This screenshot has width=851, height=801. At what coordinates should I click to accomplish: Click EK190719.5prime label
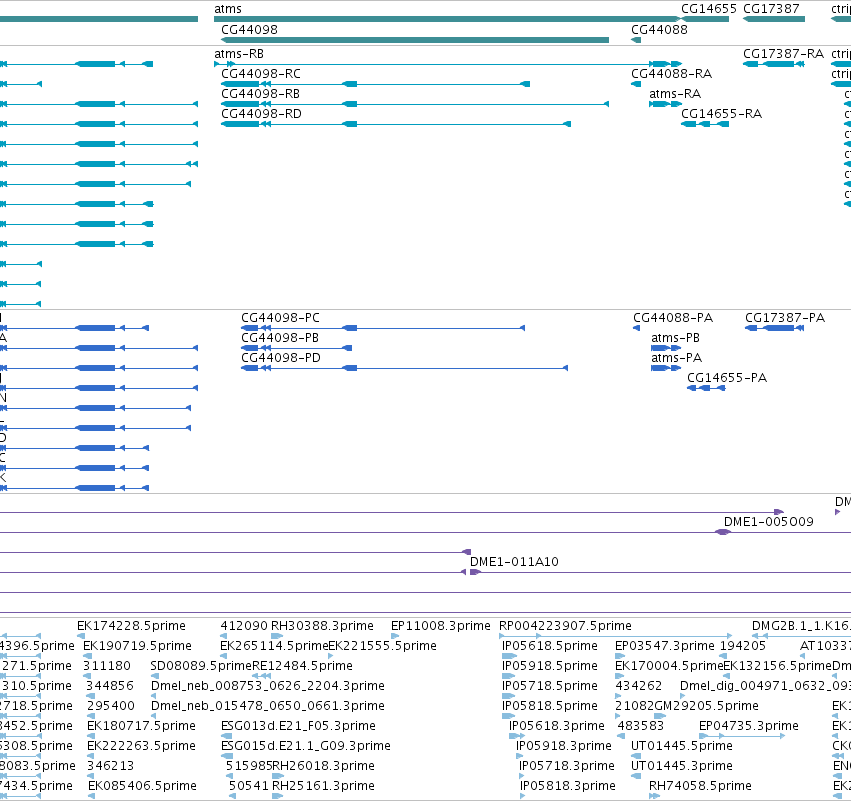click(x=137, y=646)
